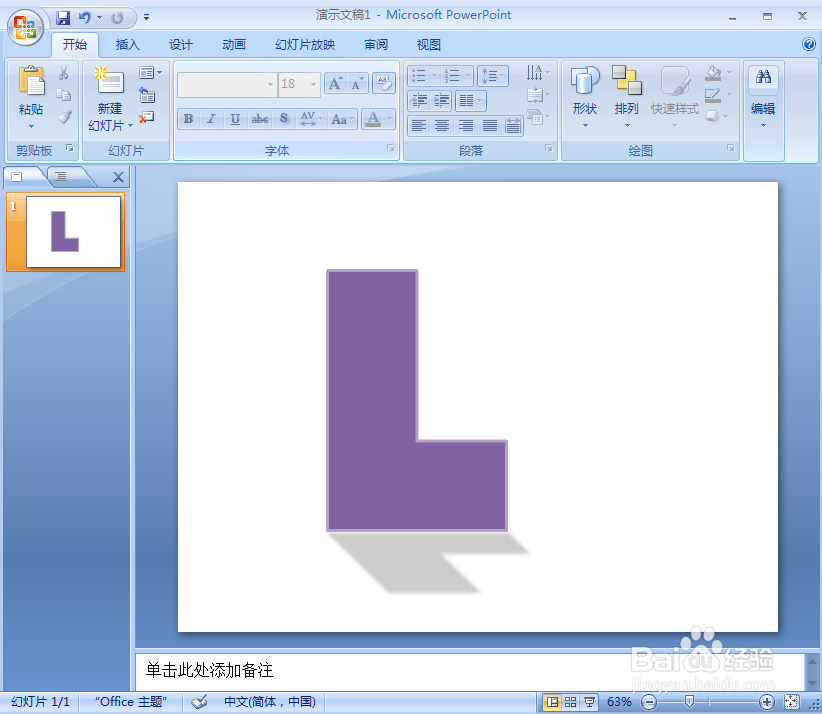Click the Find binoculars Editing icon

pyautogui.click(x=763, y=78)
